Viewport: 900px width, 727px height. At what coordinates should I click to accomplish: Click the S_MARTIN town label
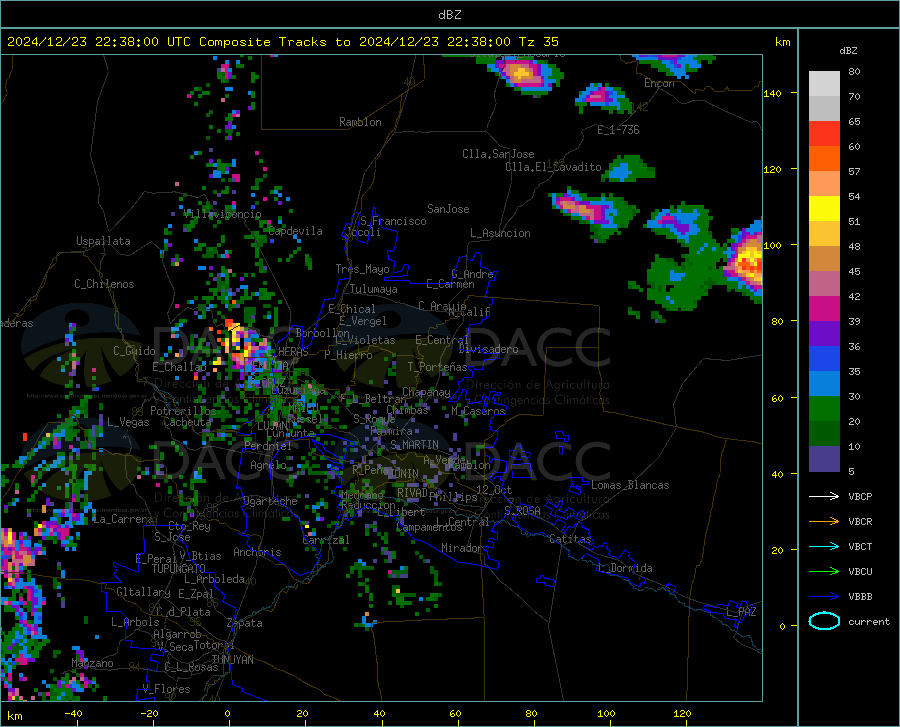pyautogui.click(x=414, y=445)
